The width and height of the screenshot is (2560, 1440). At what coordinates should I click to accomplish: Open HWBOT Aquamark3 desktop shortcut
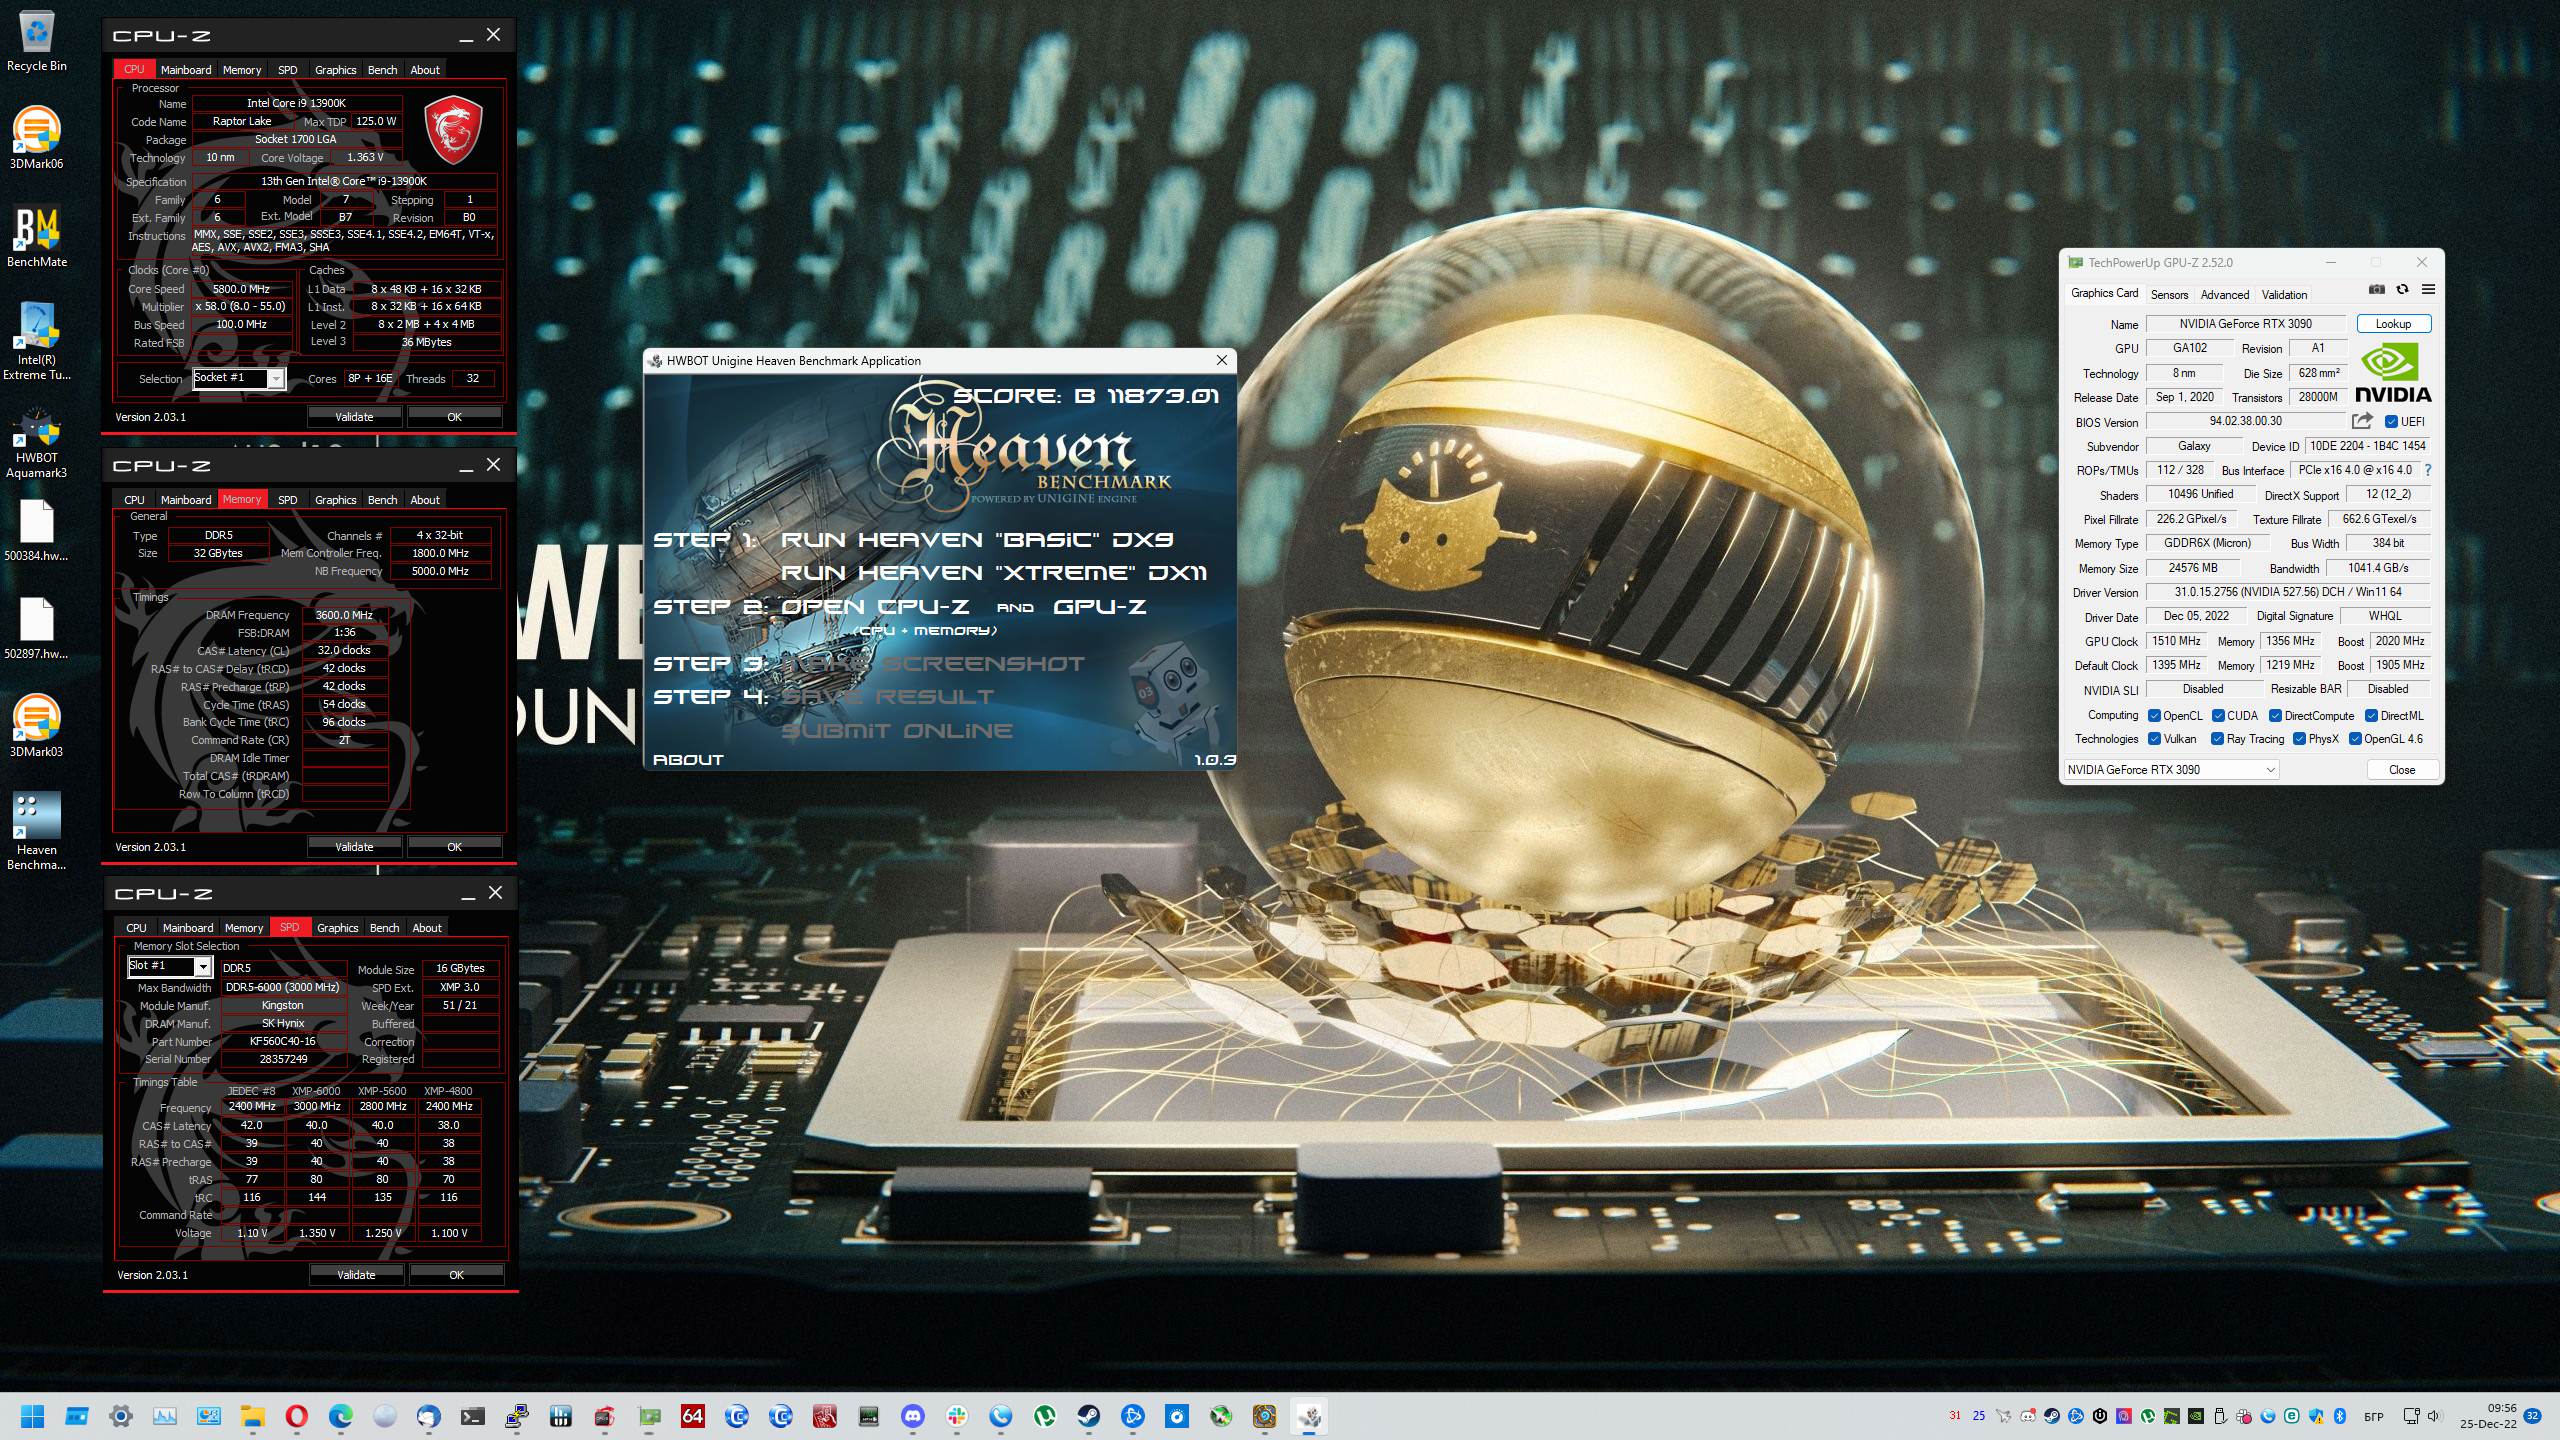click(x=37, y=441)
